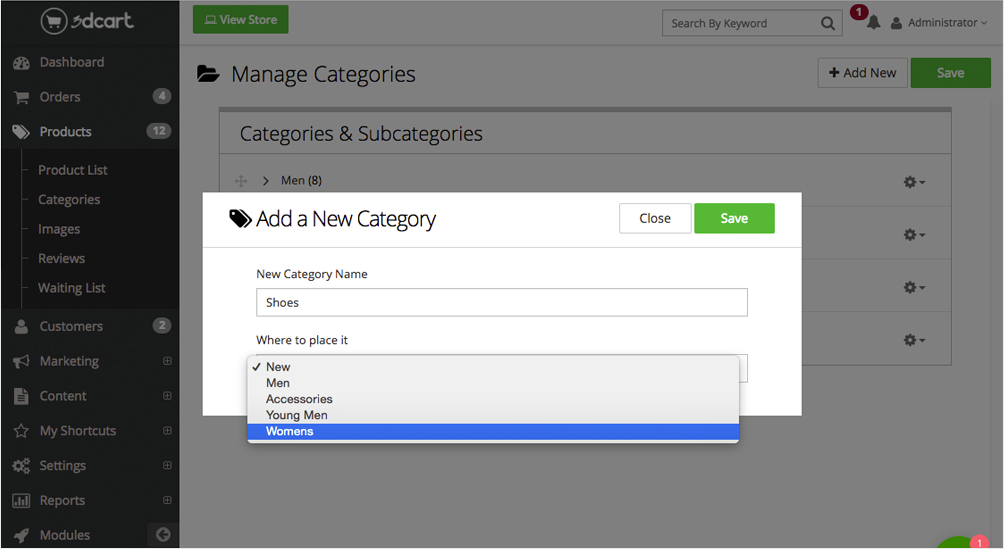Click the search magnifier icon
The height and width of the screenshot is (549, 1005).
[827, 23]
